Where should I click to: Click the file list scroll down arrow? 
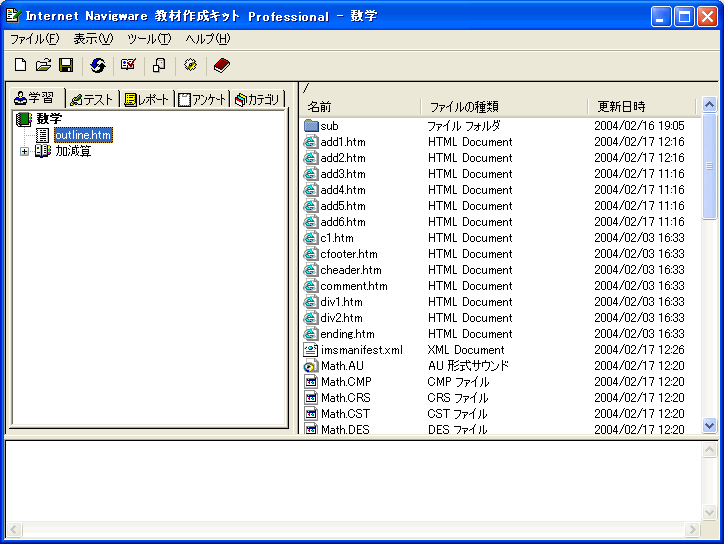tap(710, 425)
